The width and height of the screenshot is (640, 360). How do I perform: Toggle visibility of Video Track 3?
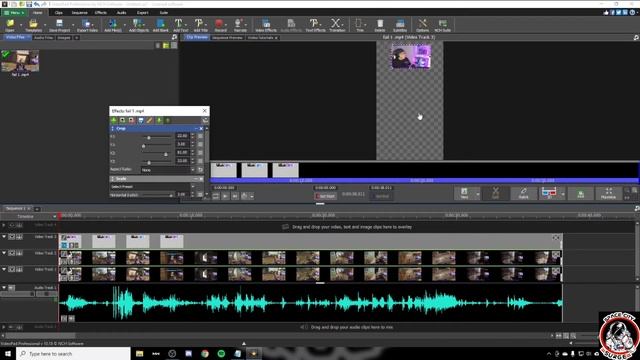tap(12, 237)
